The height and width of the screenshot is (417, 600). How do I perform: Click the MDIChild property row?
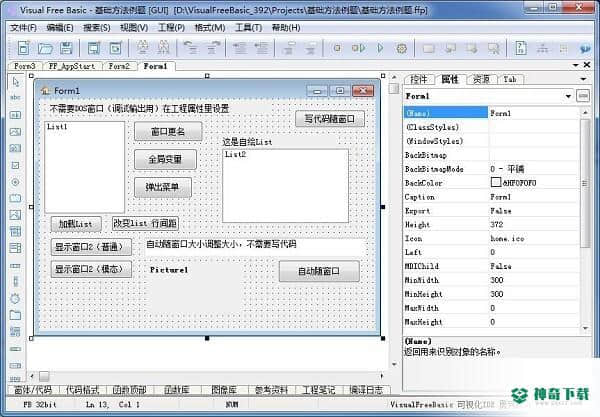[492, 266]
